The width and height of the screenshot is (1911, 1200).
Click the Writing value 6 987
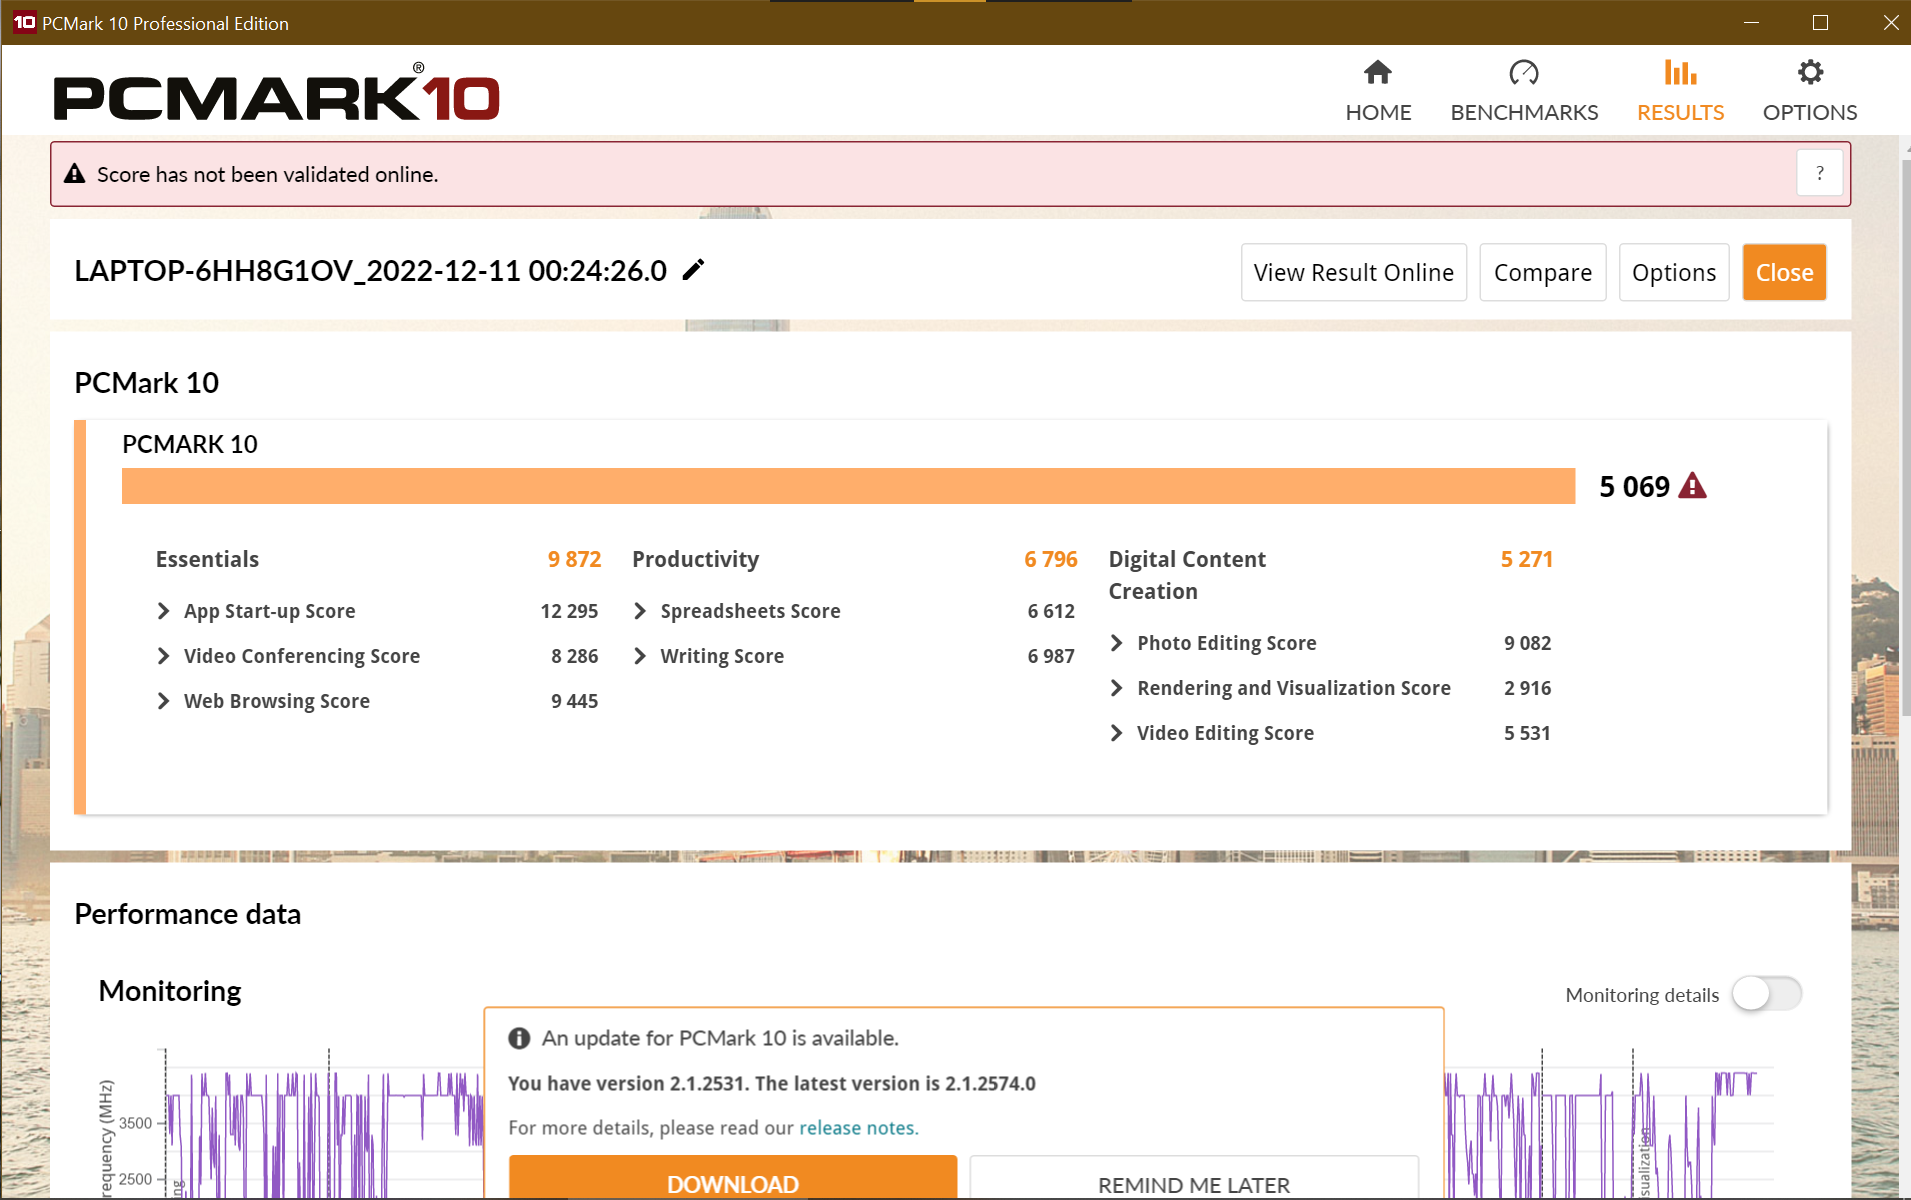[1051, 656]
